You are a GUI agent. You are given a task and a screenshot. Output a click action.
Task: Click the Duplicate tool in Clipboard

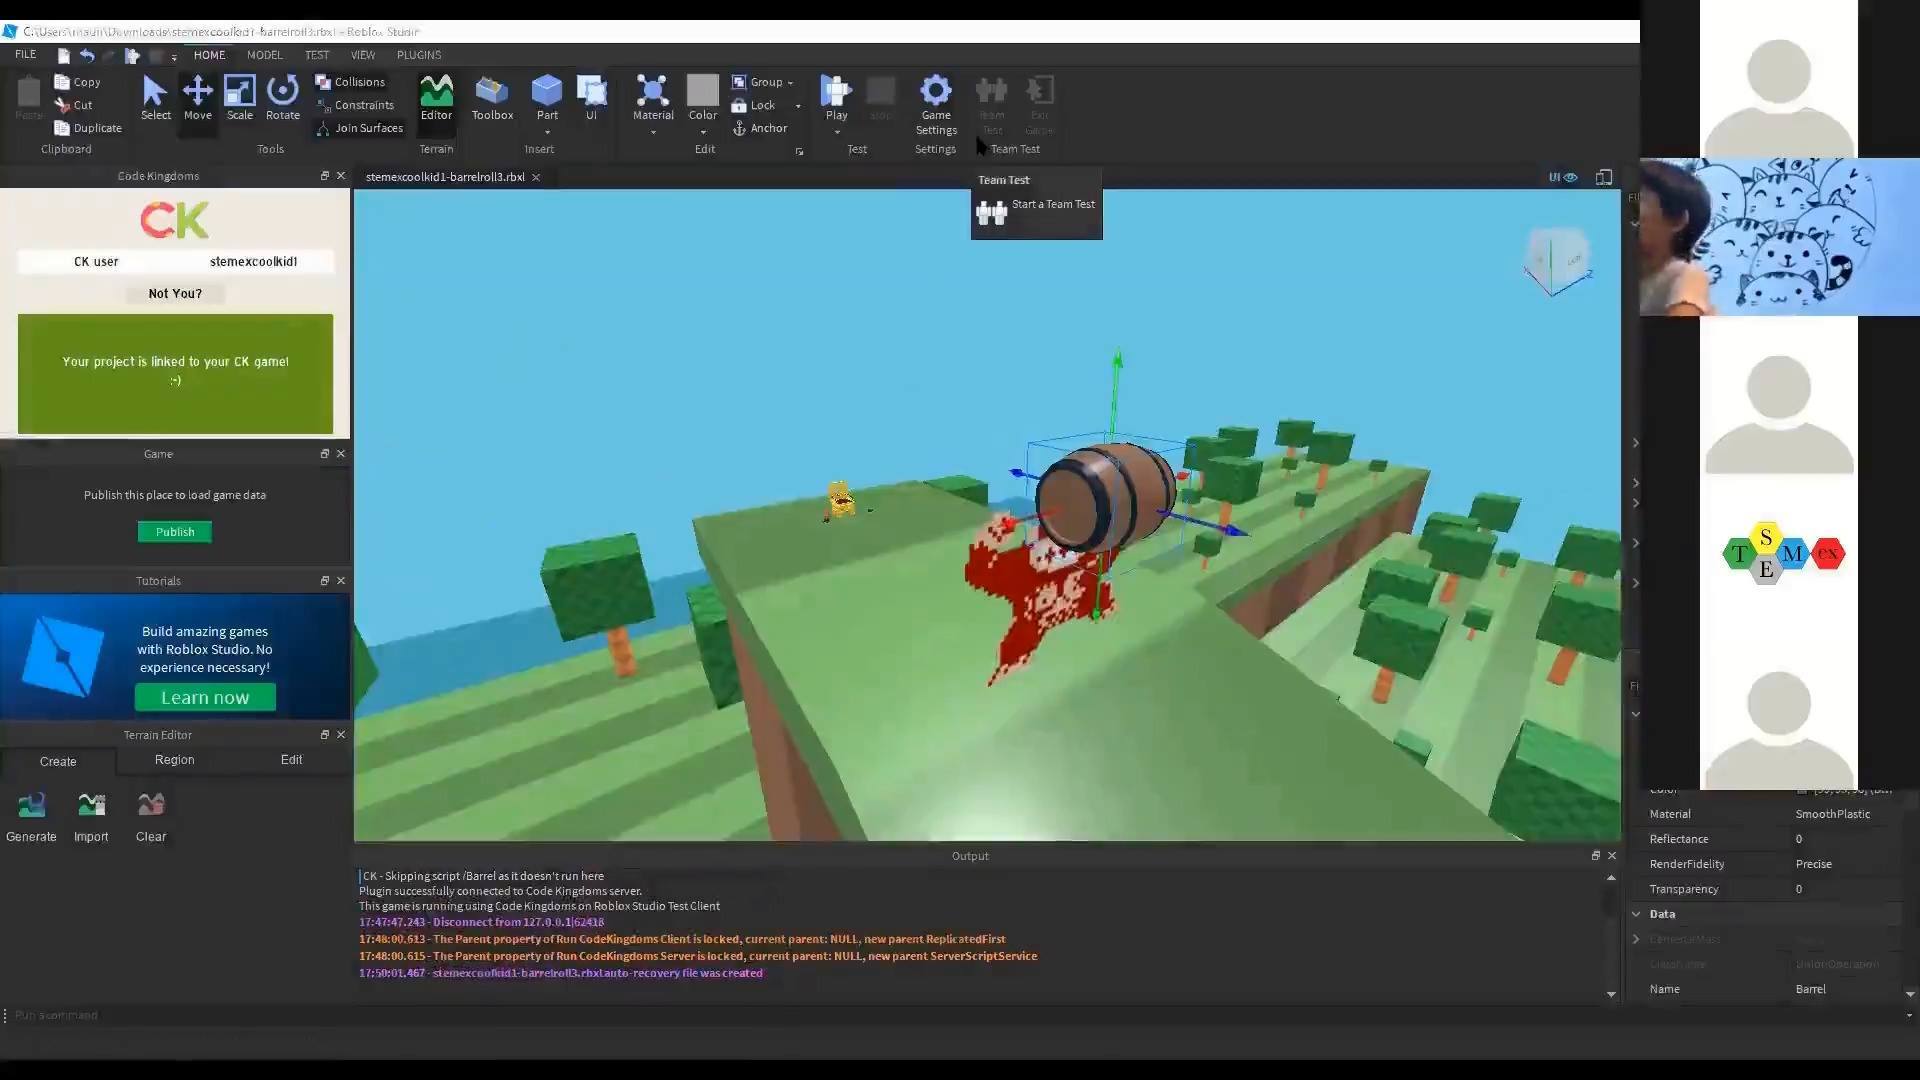(x=88, y=128)
